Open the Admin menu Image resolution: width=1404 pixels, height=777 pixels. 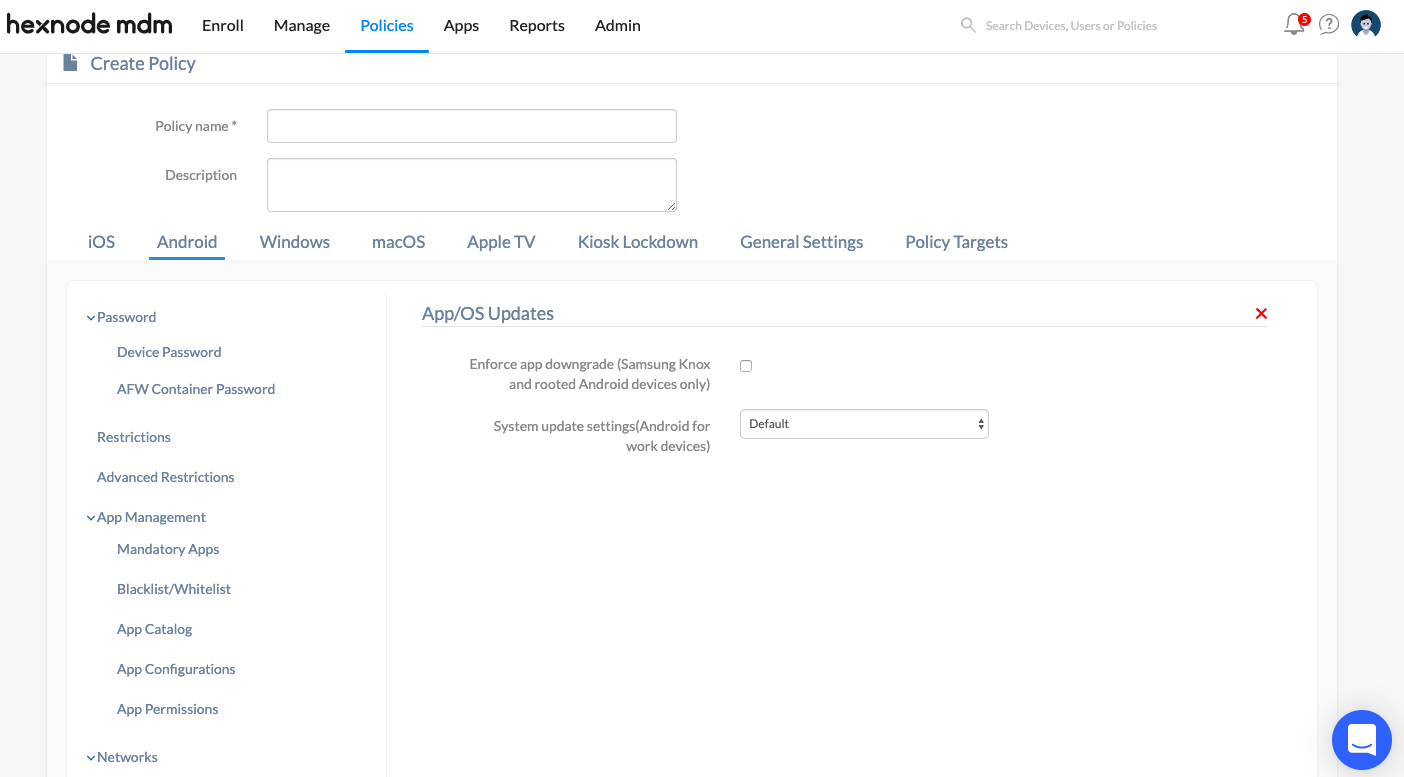pos(618,25)
